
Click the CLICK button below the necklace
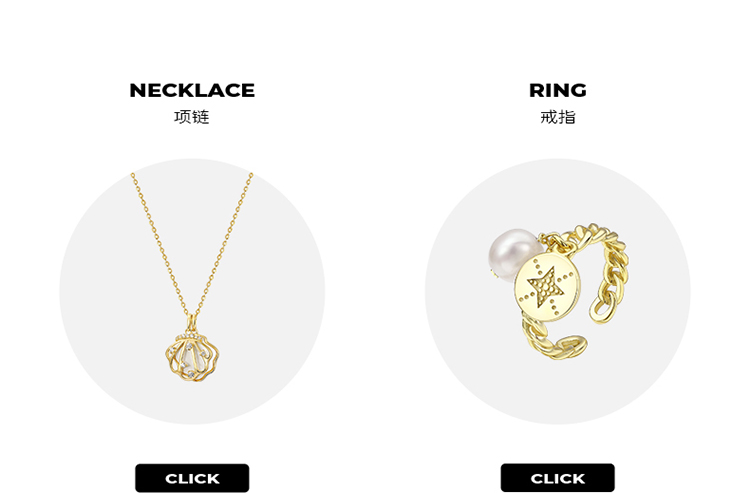point(192,478)
